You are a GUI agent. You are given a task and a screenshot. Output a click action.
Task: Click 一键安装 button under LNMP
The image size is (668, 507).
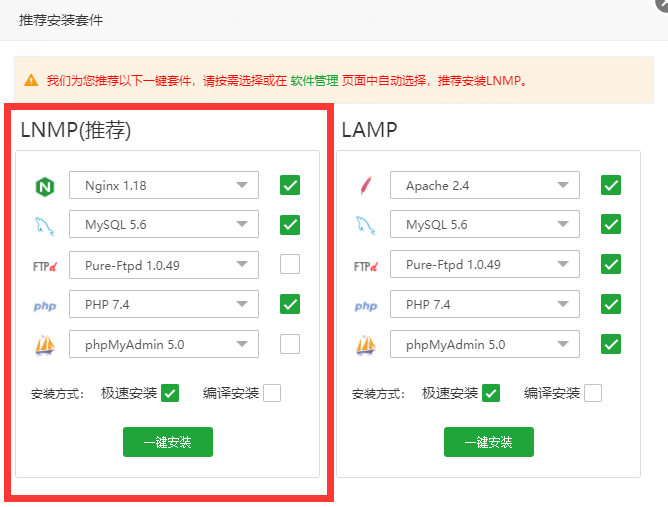(168, 442)
